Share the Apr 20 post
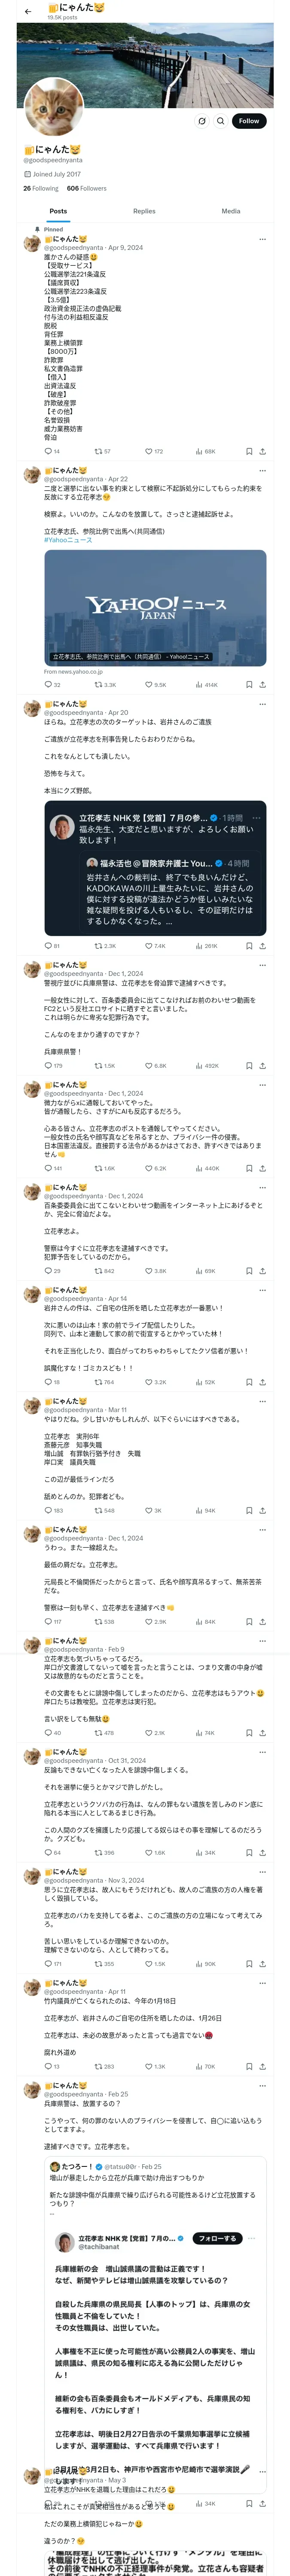 pos(262,945)
